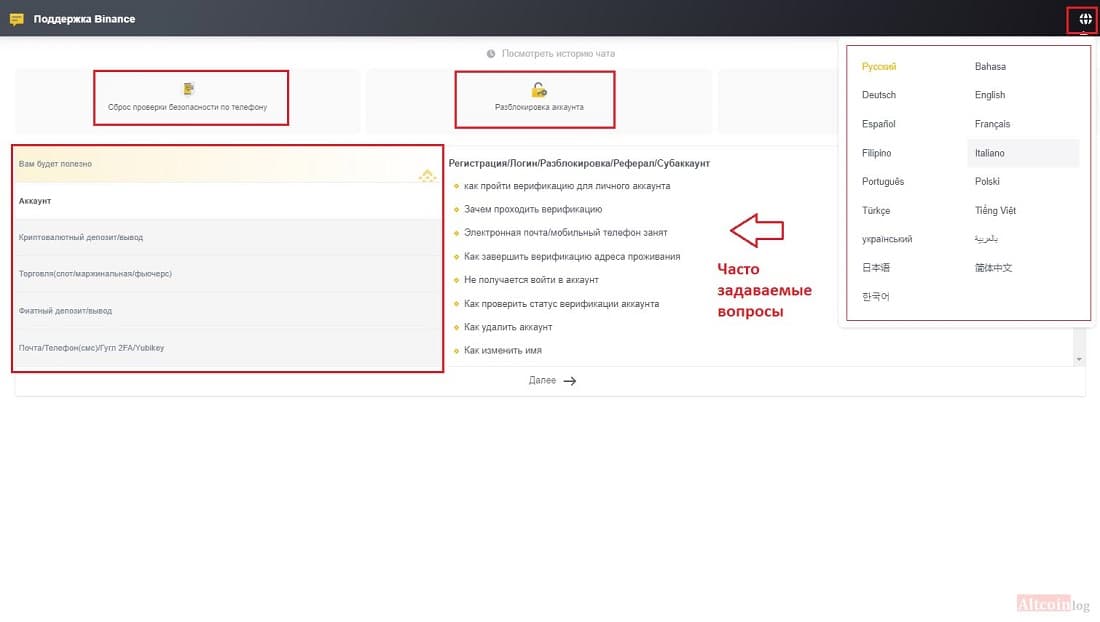1100x622 pixels.
Task: Open the "Как удалить аккаунт" question
Action: (508, 327)
